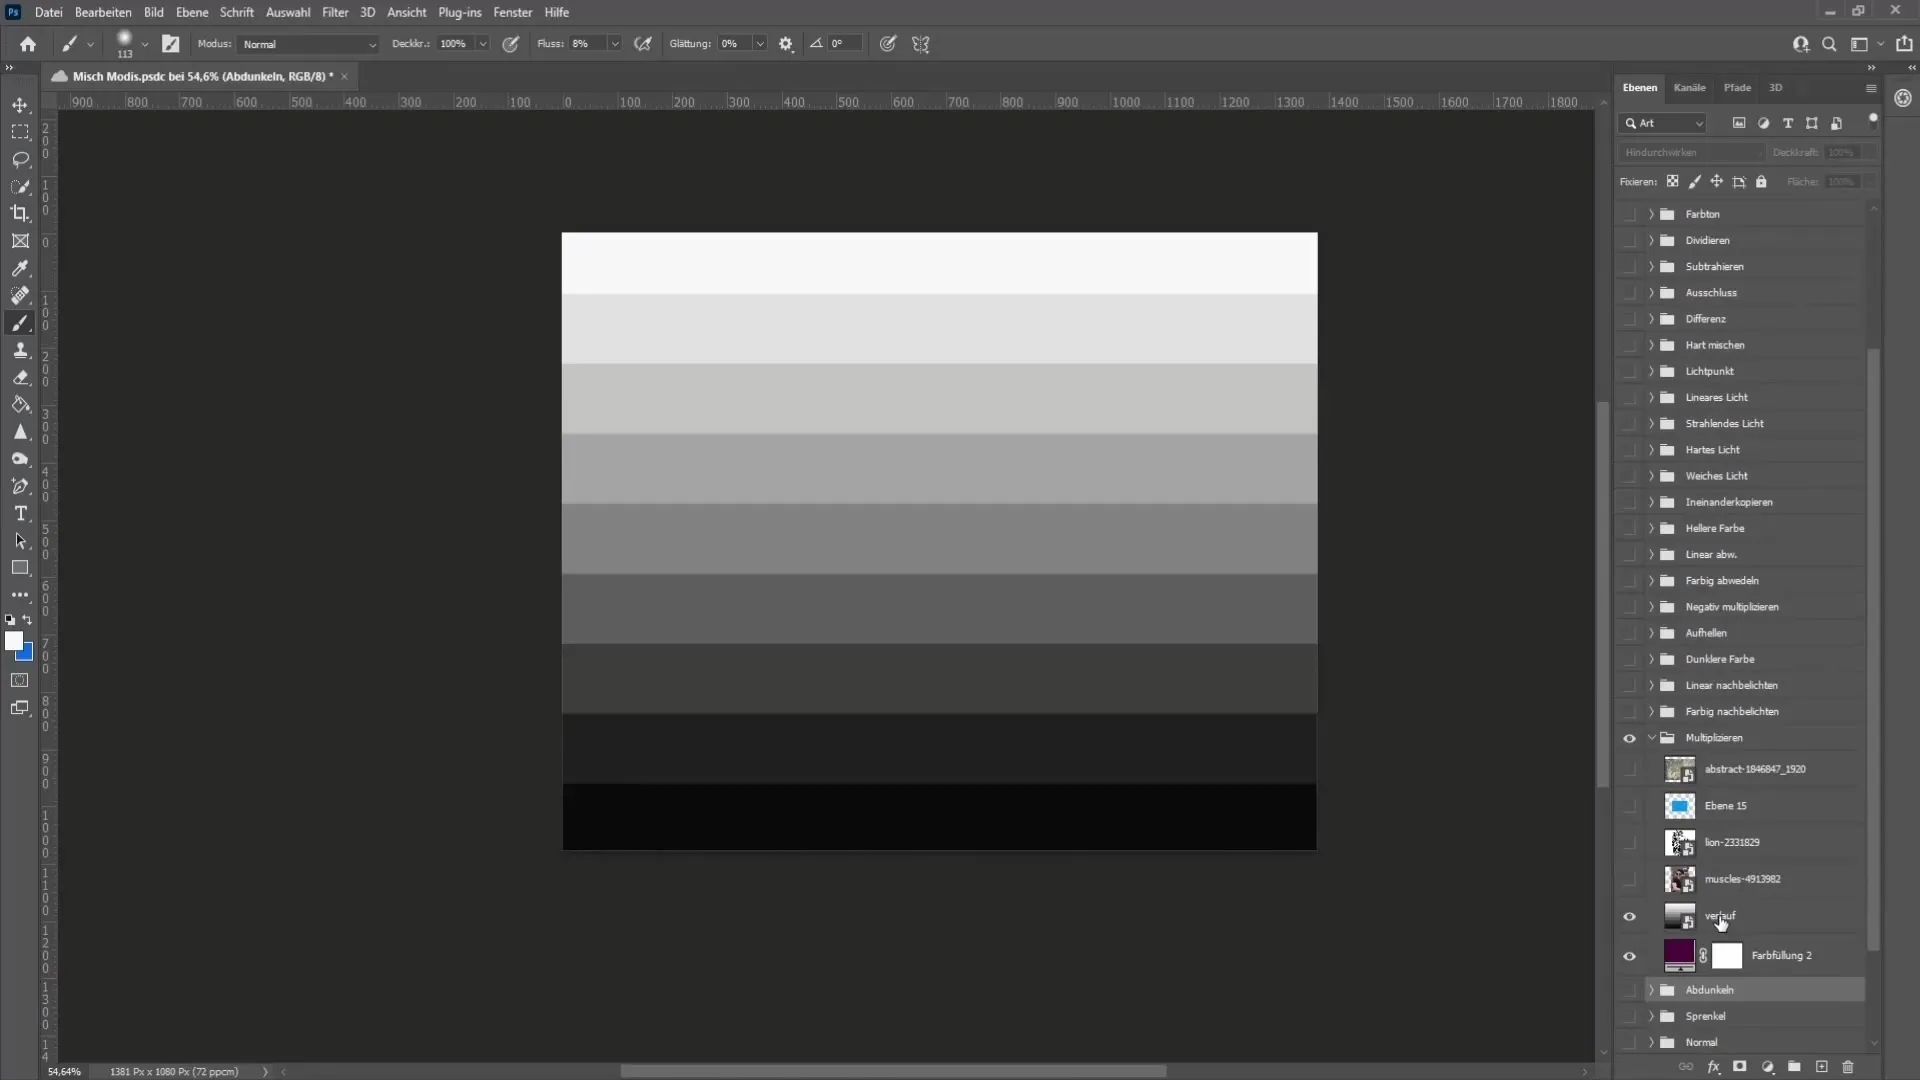The image size is (1920, 1080).
Task: Switch to the Kanäle tab
Action: click(1690, 88)
